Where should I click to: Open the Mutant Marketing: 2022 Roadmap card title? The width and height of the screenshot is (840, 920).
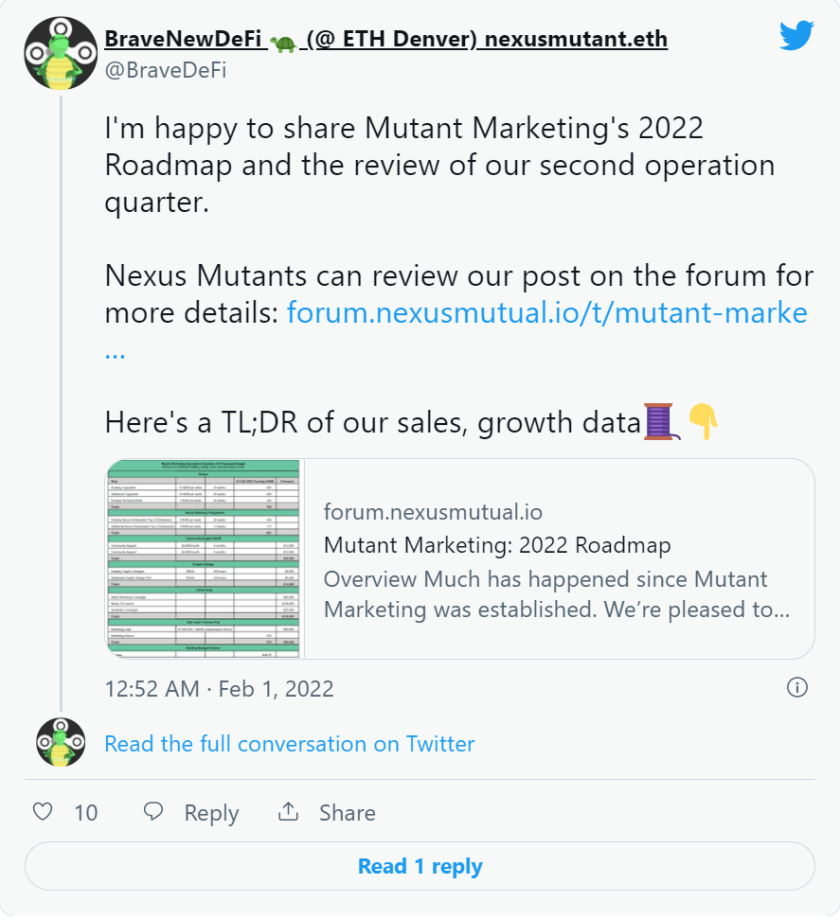[x=497, y=545]
